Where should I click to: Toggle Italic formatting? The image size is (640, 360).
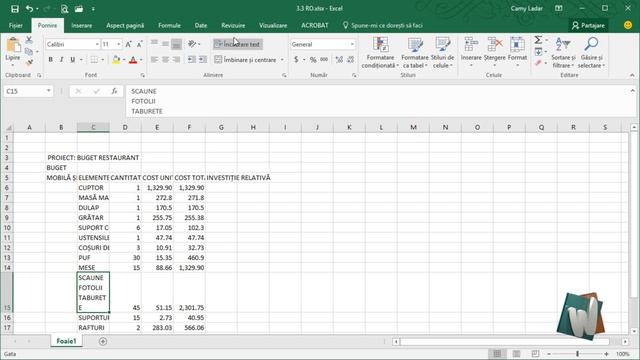61,60
